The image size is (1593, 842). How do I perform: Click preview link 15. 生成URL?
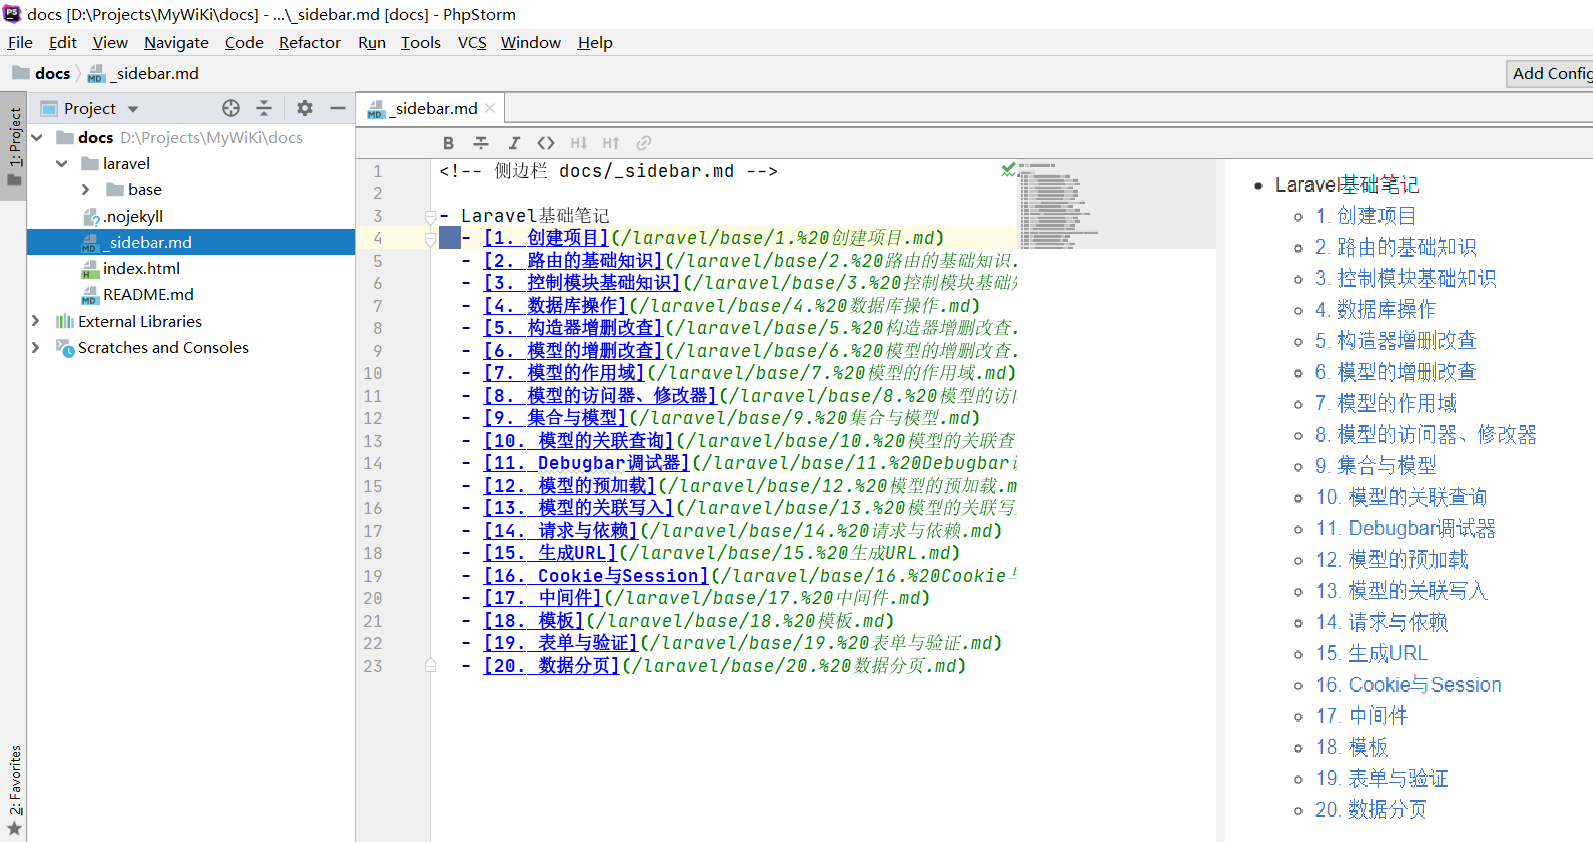point(1372,653)
